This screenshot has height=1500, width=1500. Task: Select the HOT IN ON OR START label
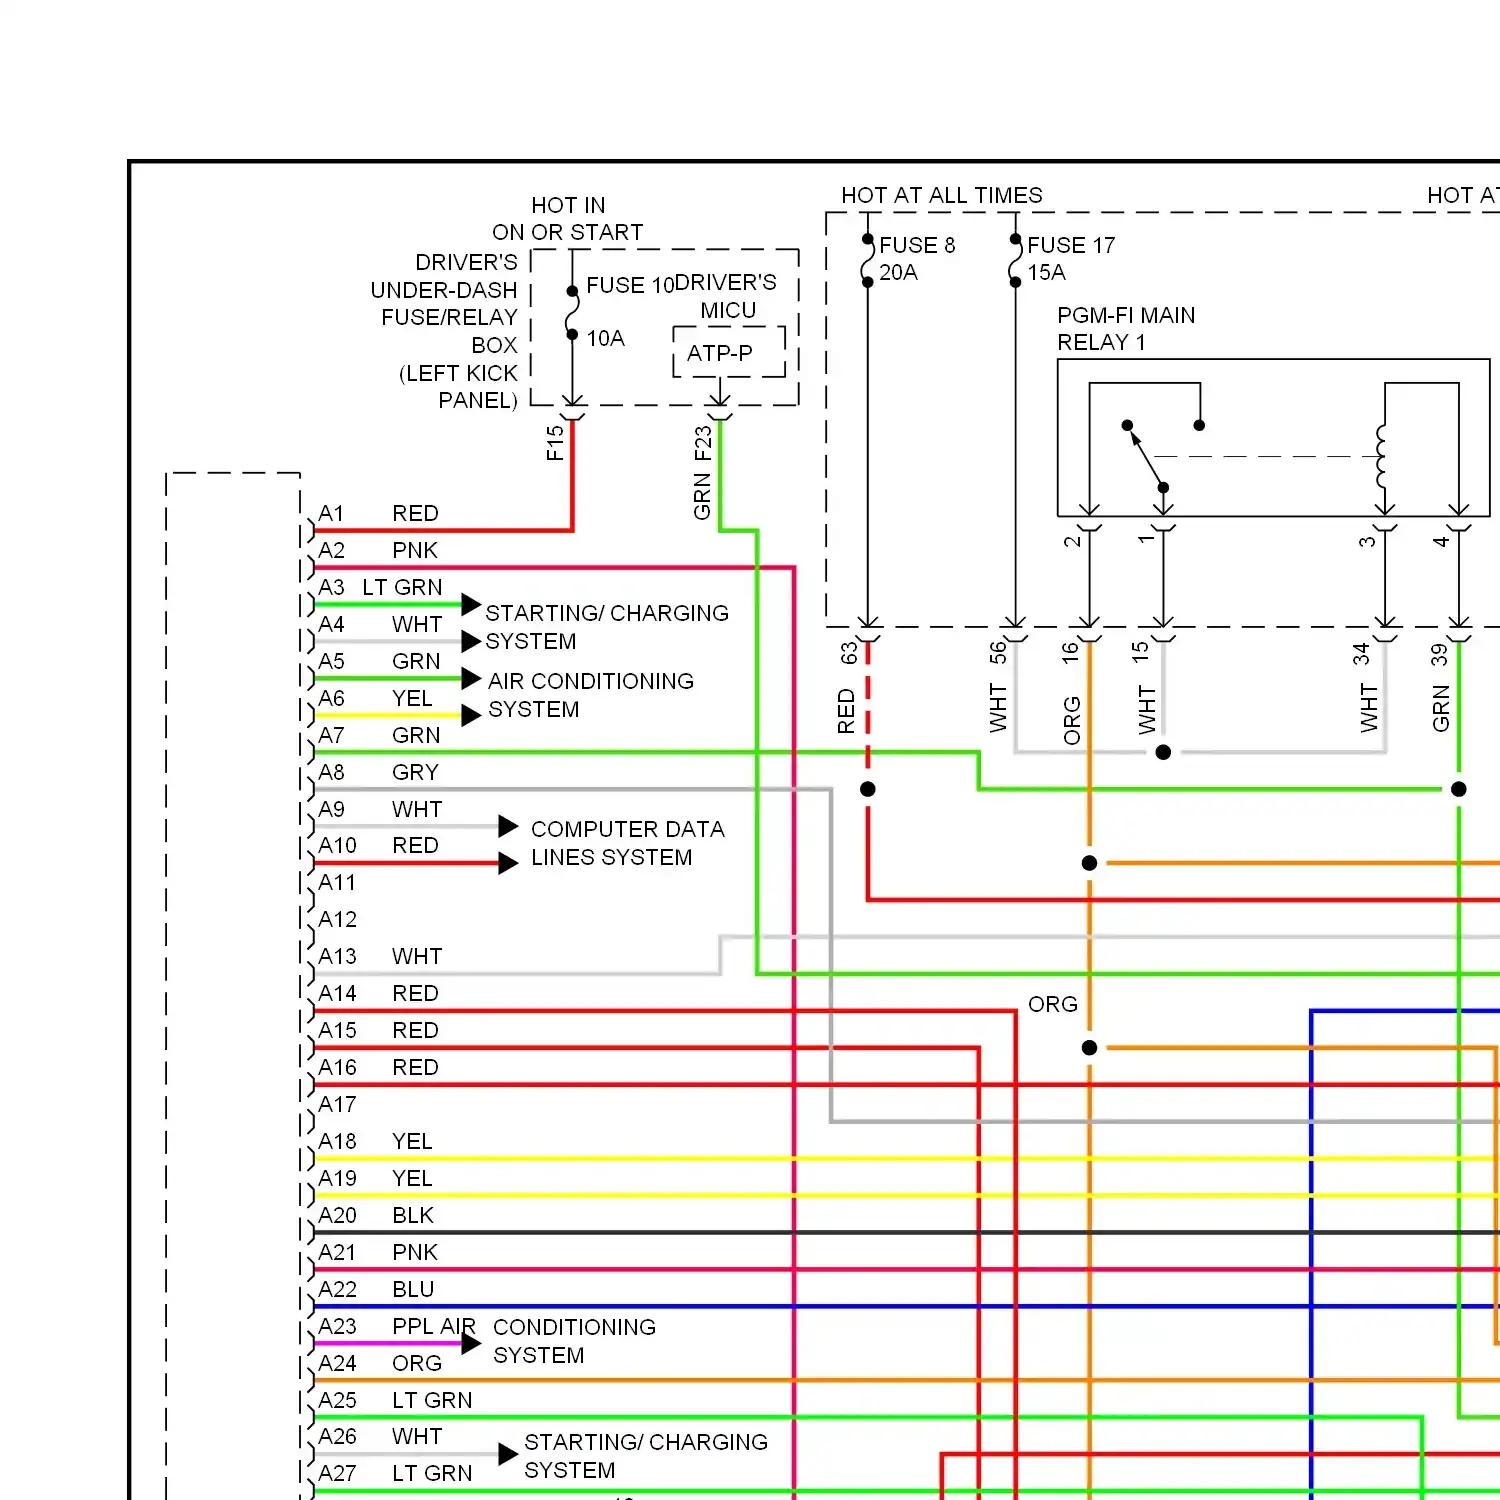point(568,219)
